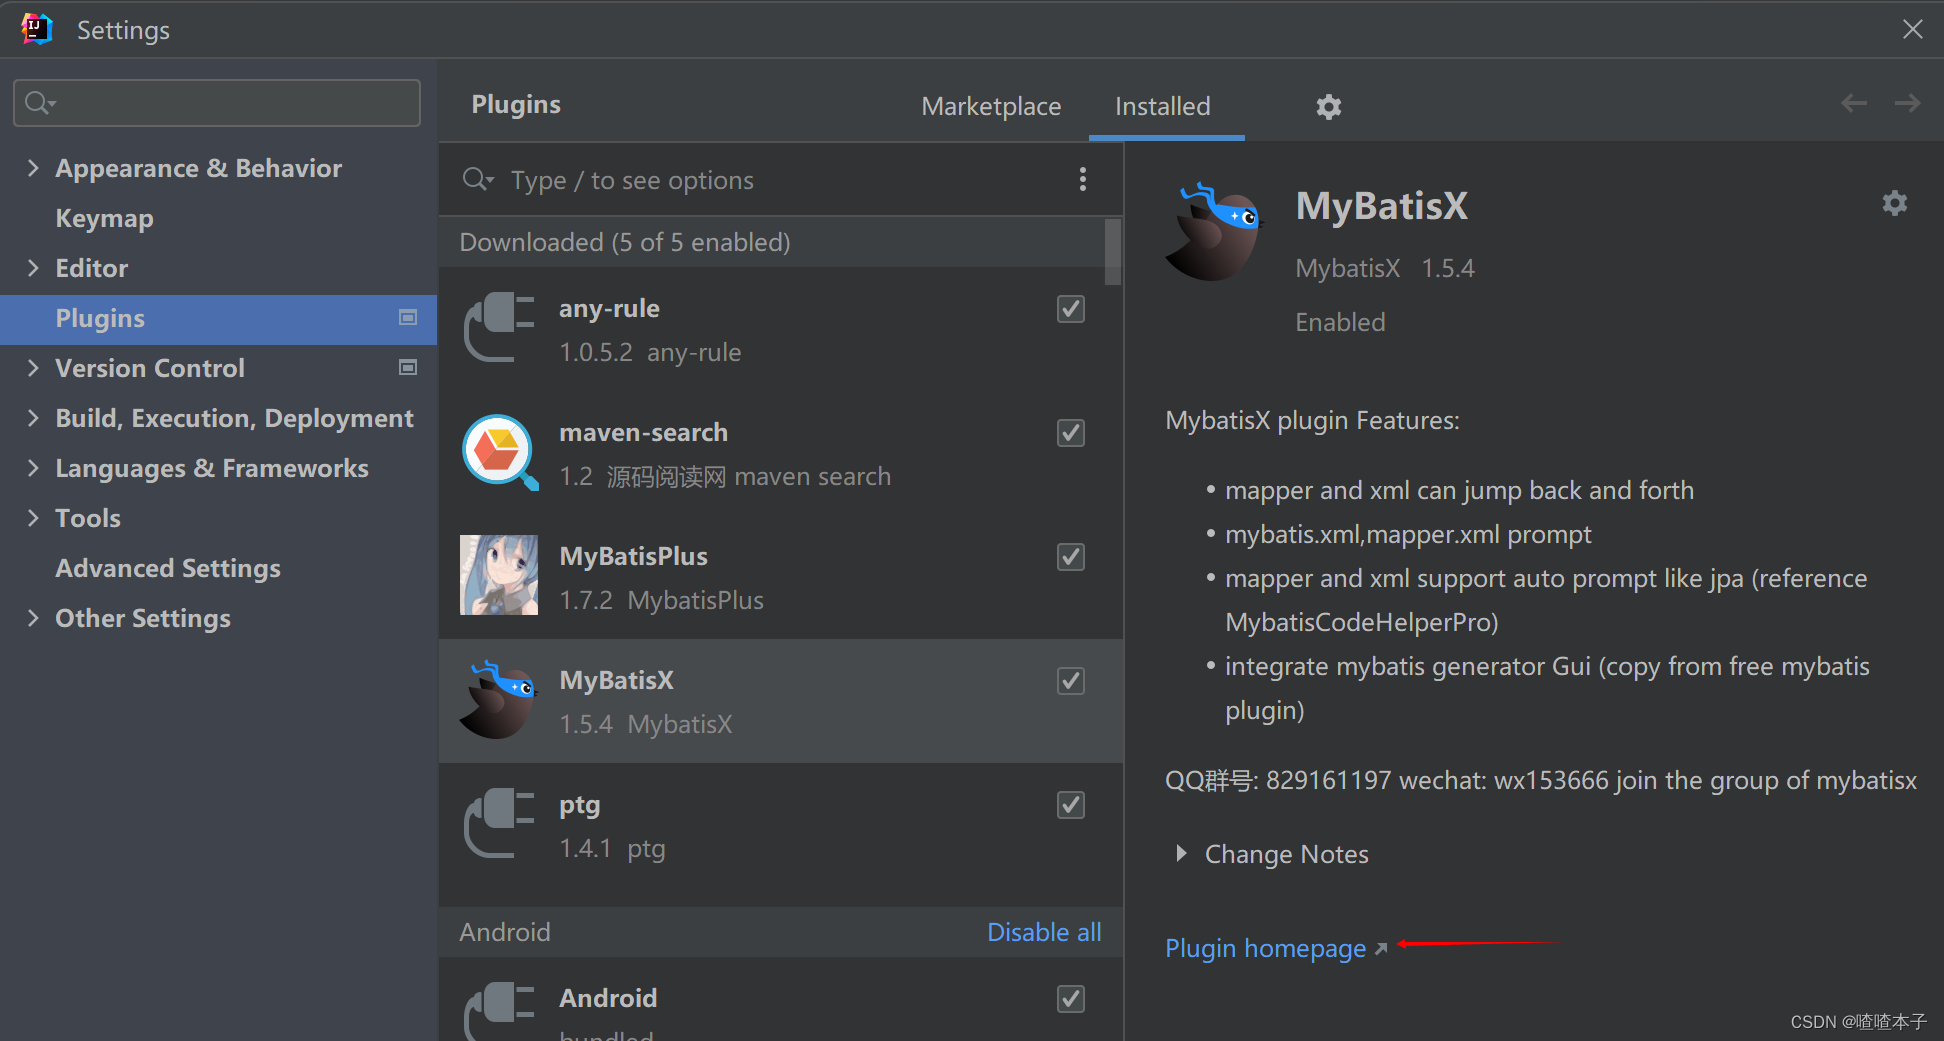The width and height of the screenshot is (1944, 1041).
Task: Switch to the Marketplace tab
Action: pos(991,106)
